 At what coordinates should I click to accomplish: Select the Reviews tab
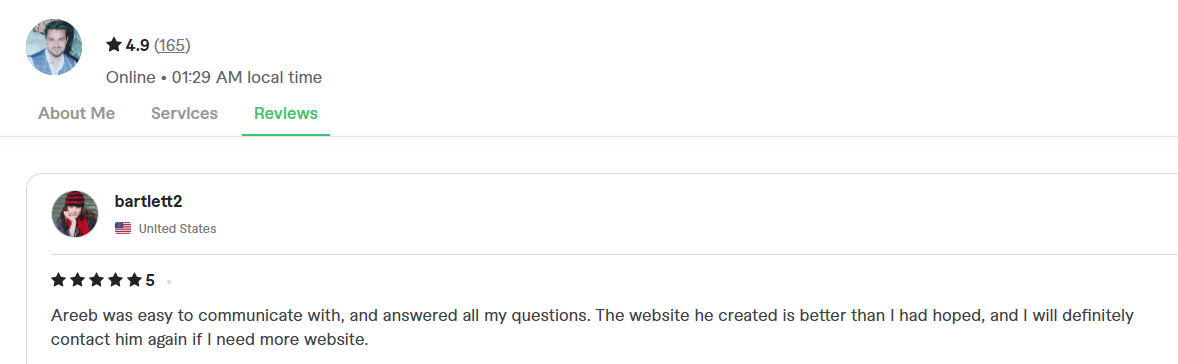coord(285,113)
